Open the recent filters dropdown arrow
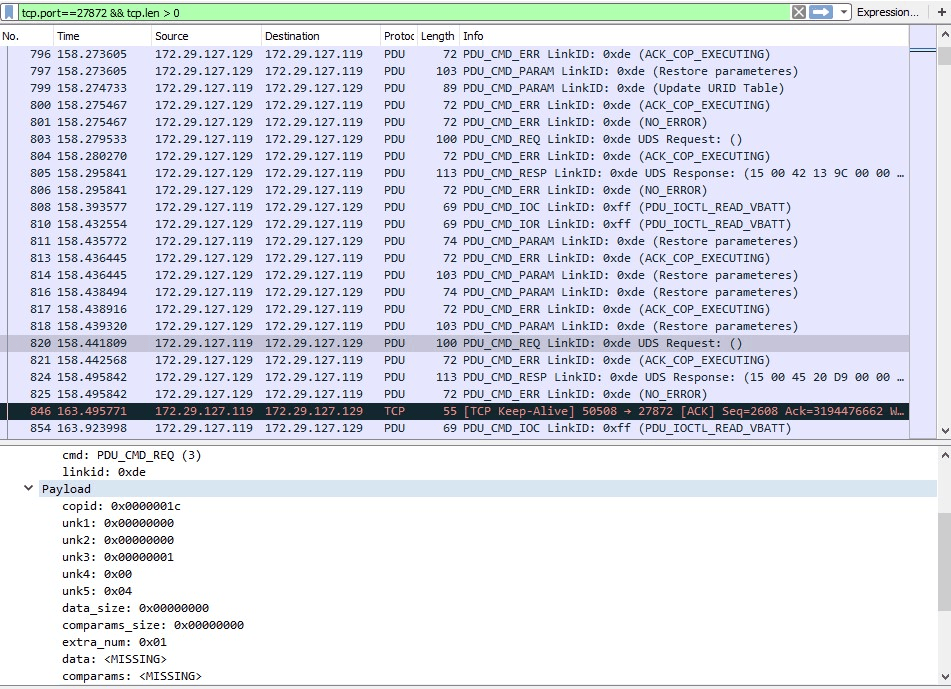This screenshot has width=951, height=689. (844, 12)
